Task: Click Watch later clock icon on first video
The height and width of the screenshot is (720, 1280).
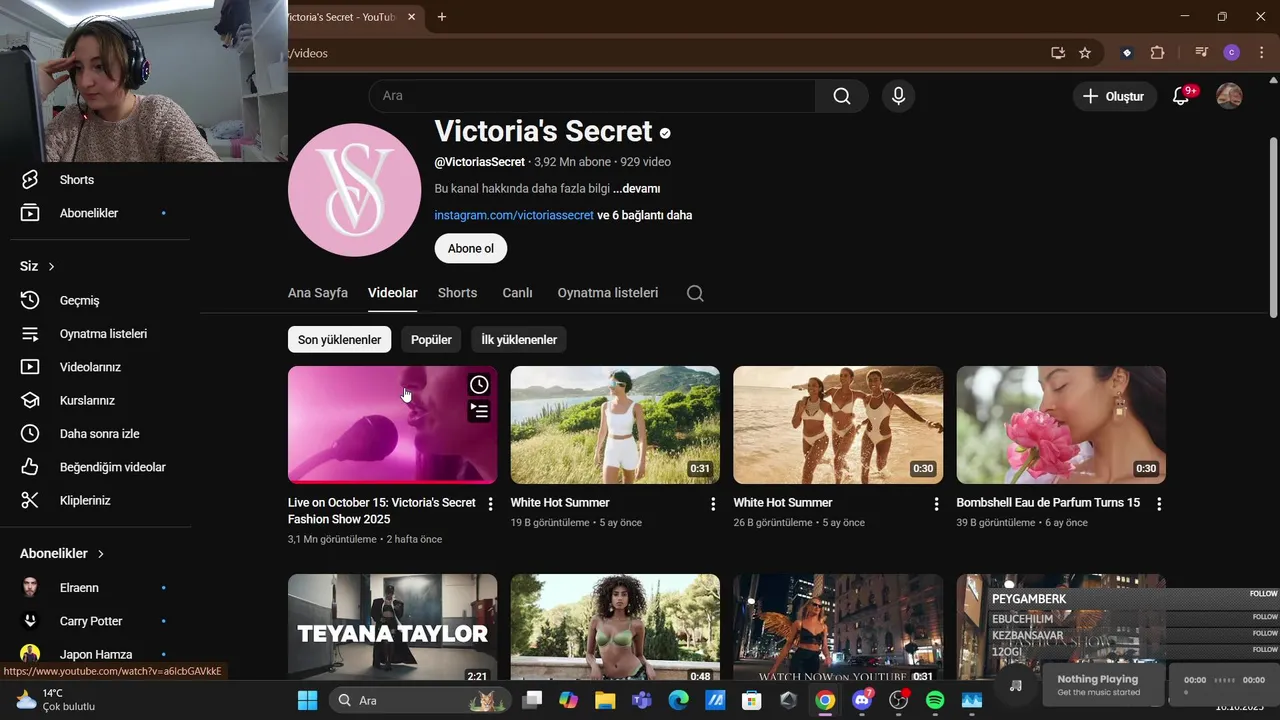Action: pyautogui.click(x=479, y=385)
